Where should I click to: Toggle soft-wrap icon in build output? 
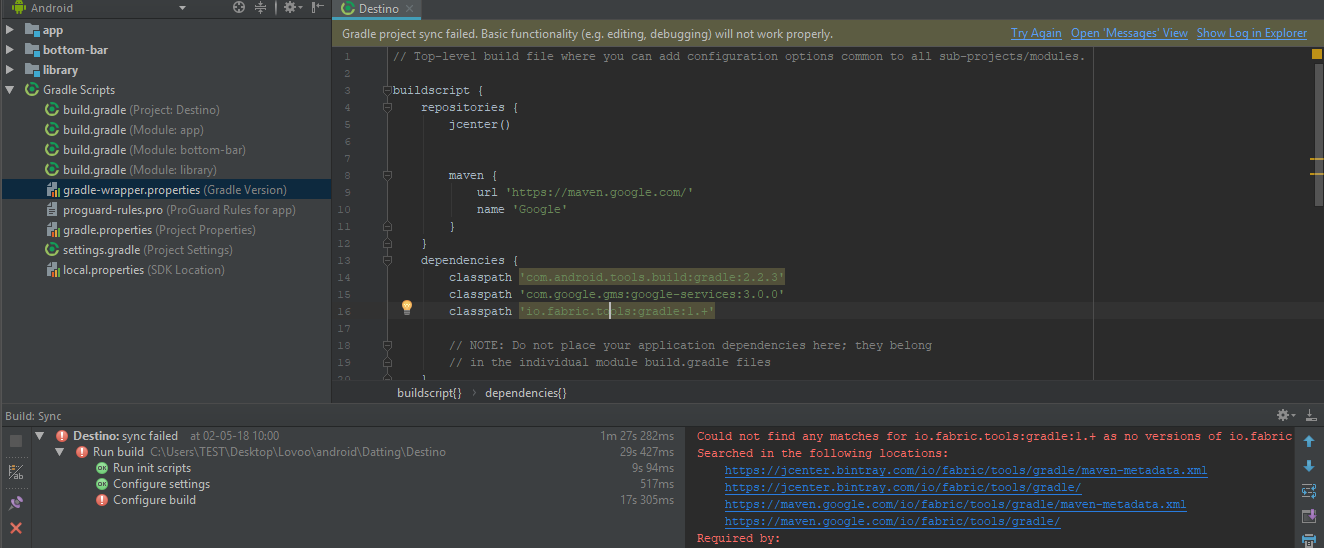tap(1309, 491)
